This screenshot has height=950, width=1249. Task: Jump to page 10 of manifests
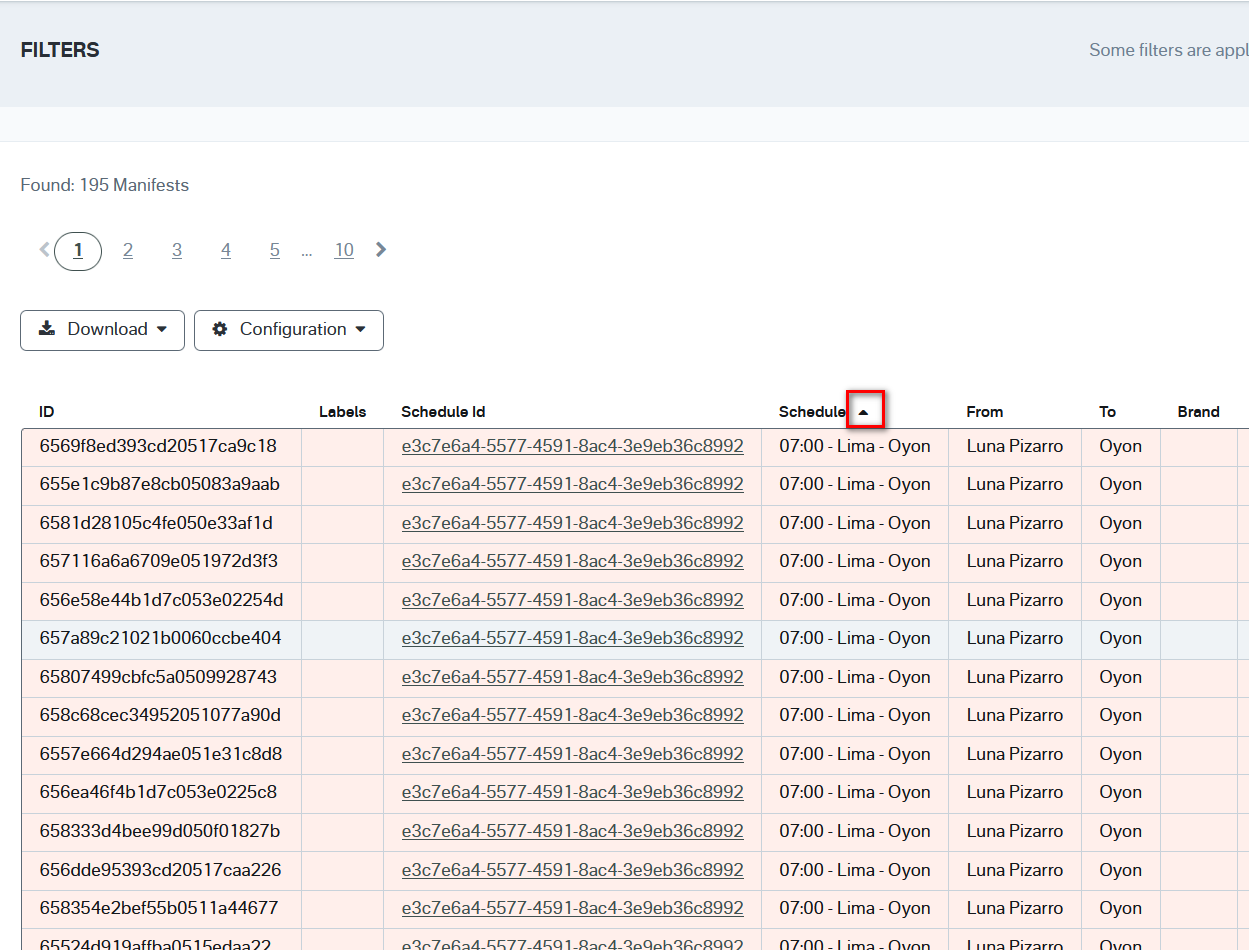click(x=344, y=251)
